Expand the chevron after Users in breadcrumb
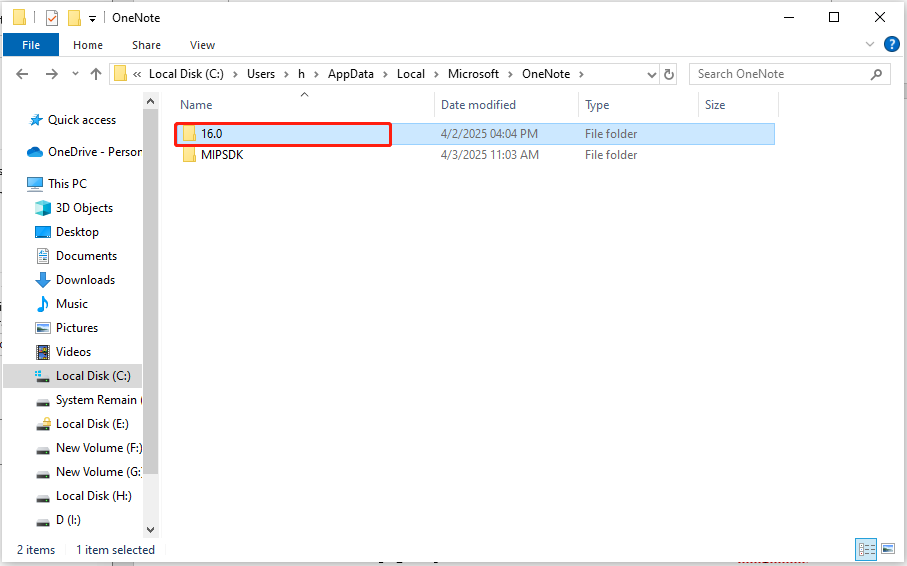The height and width of the screenshot is (566, 907). point(286,74)
